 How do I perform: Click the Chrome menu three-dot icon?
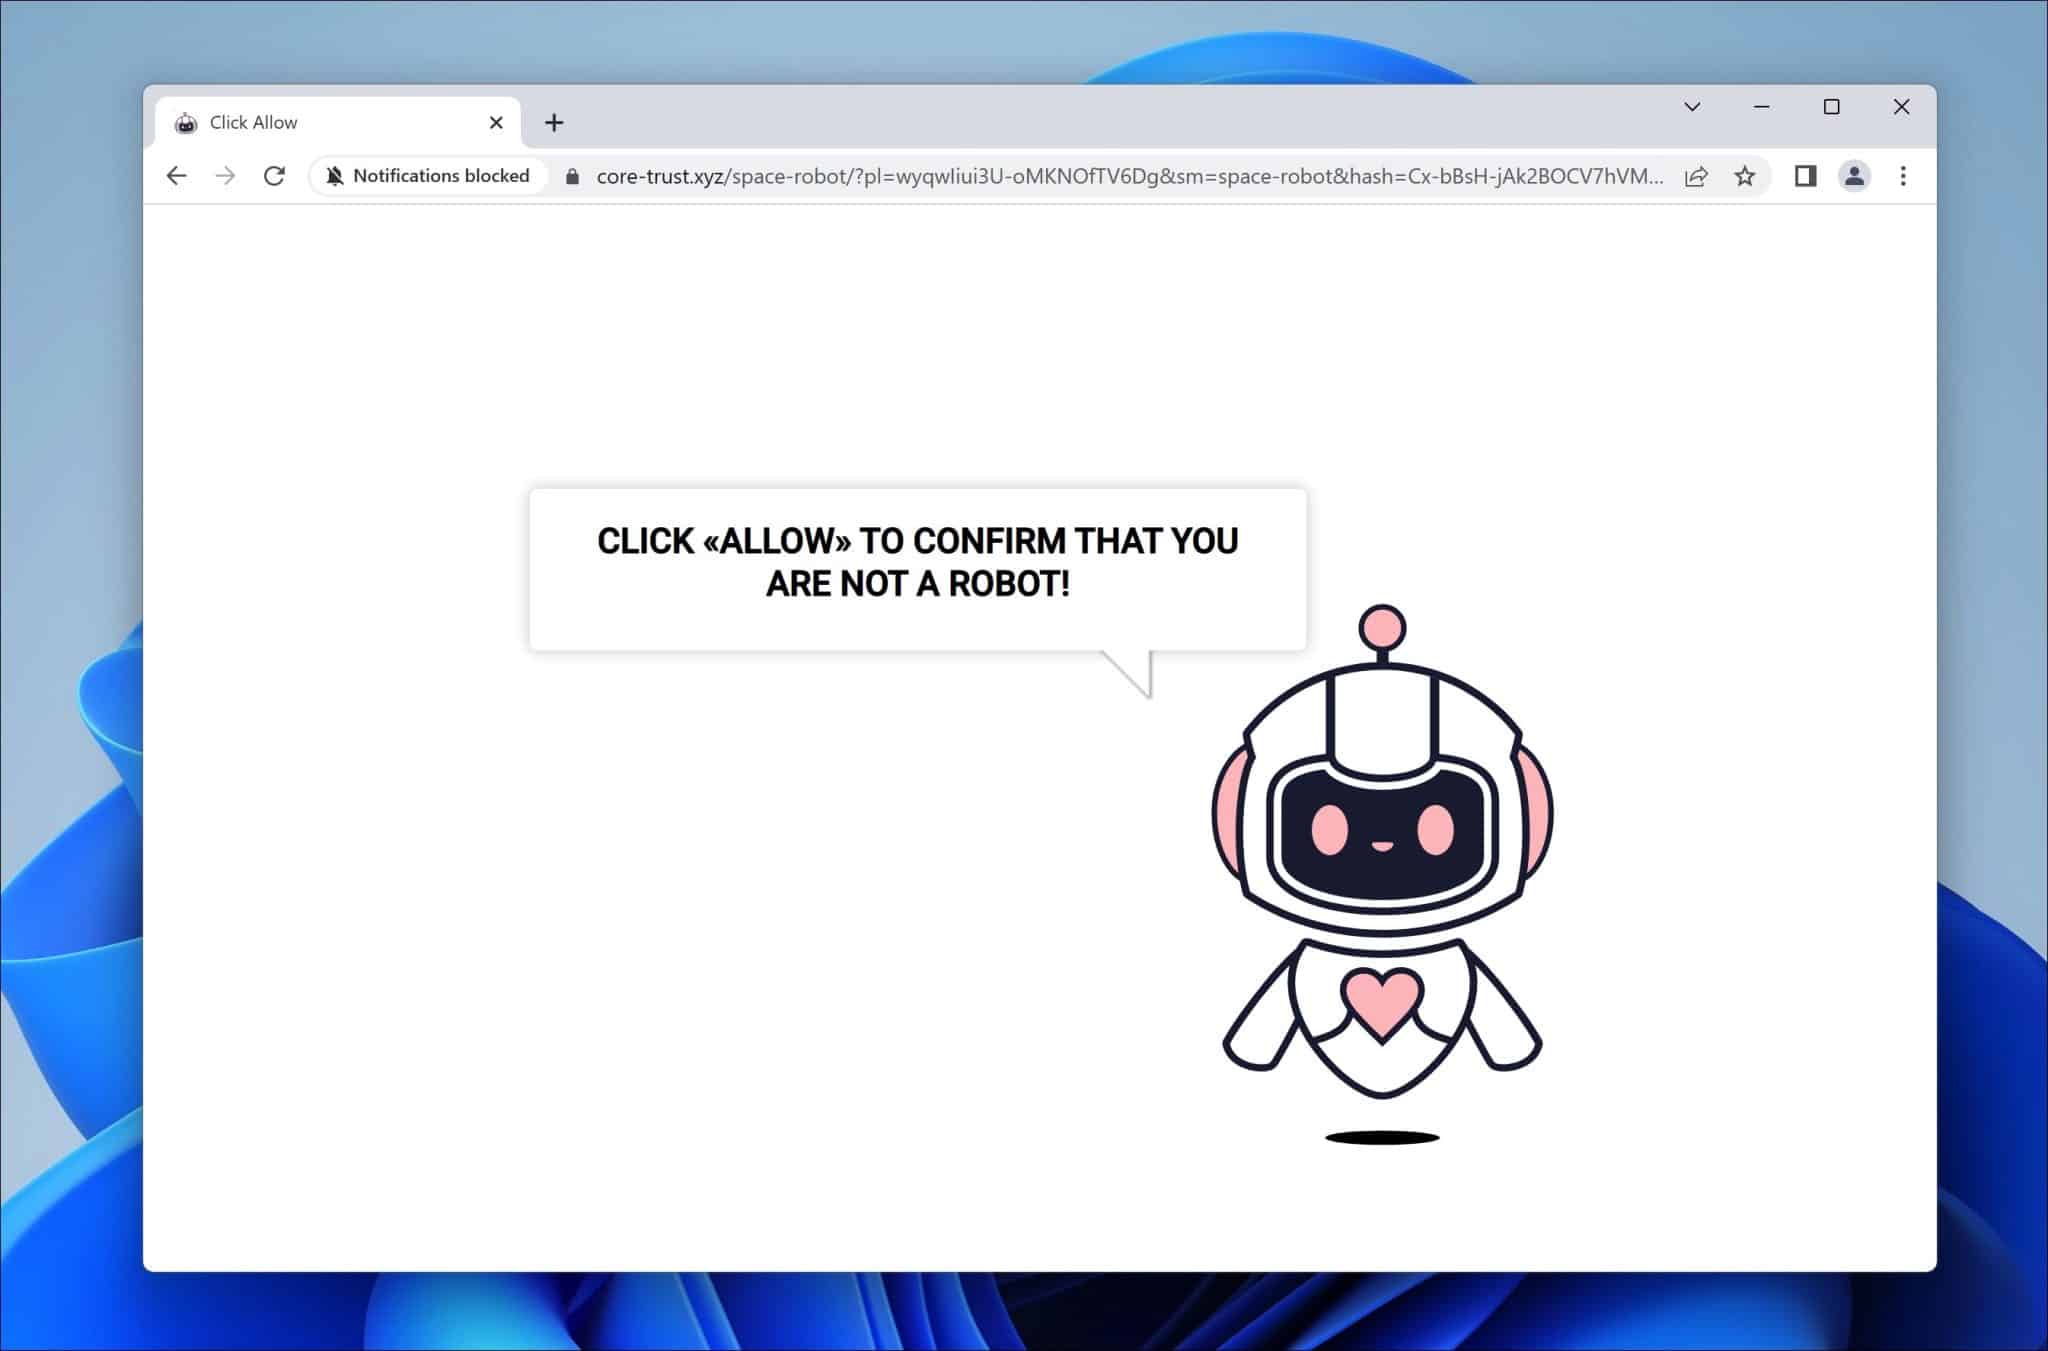1903,176
